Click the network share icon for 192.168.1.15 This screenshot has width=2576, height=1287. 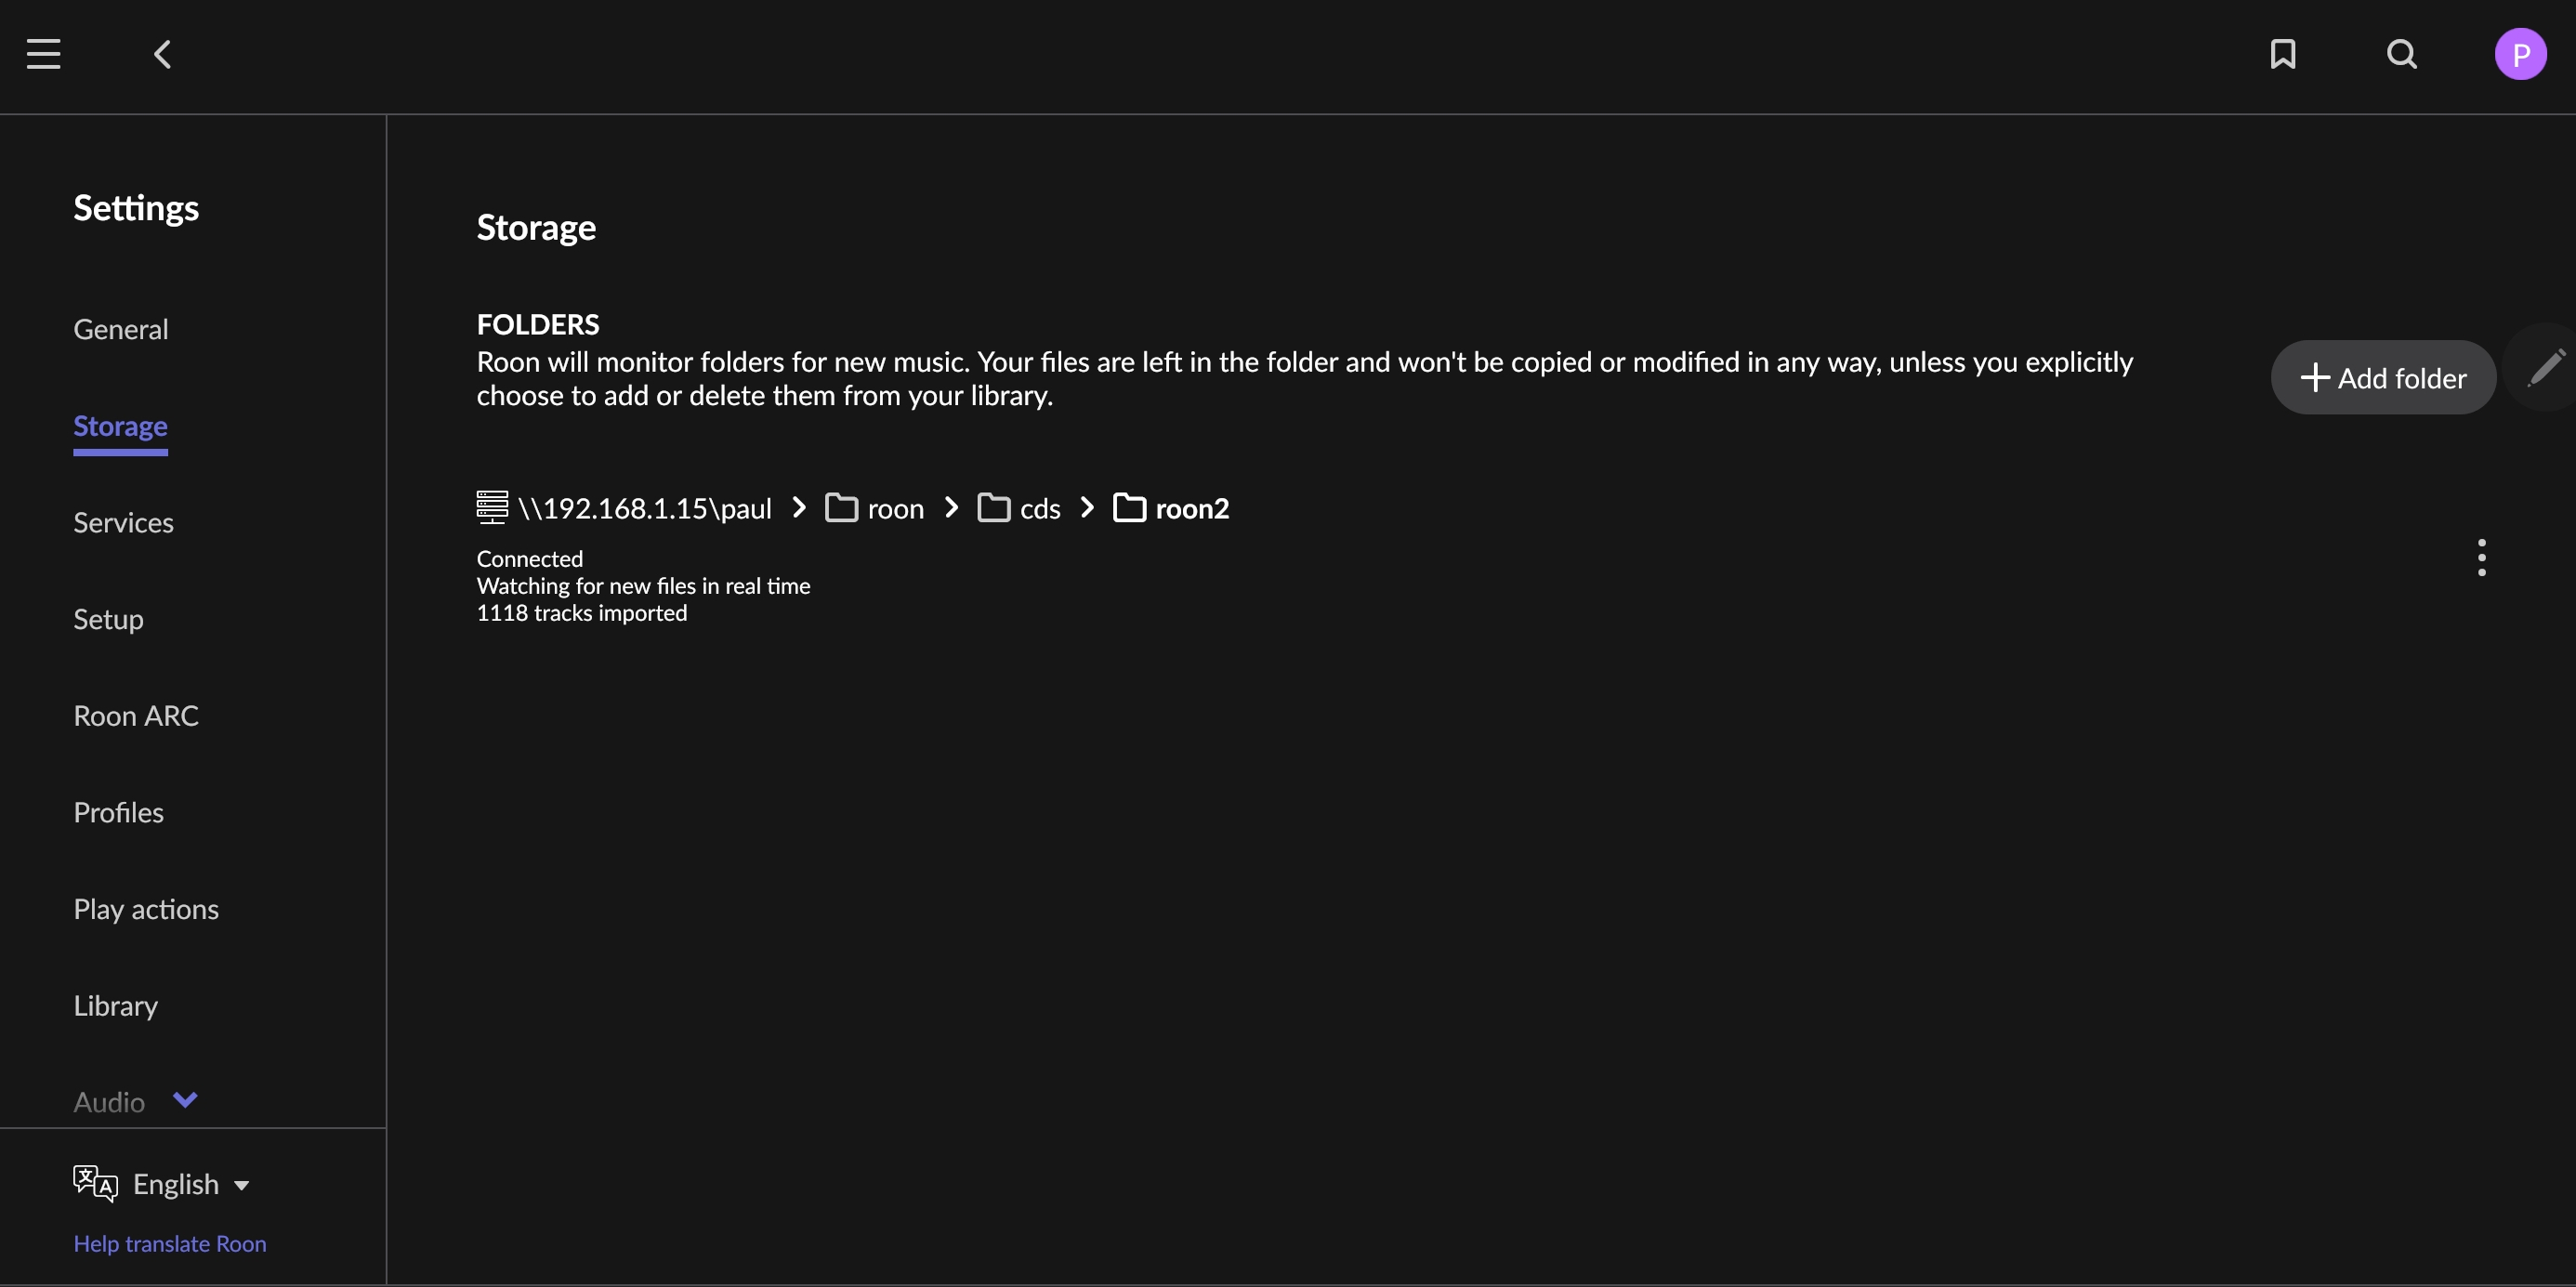tap(492, 507)
